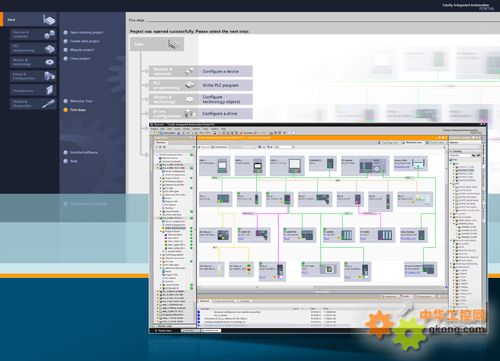Open the Devices & networks portal icon
500x361 pixels.
point(49,34)
